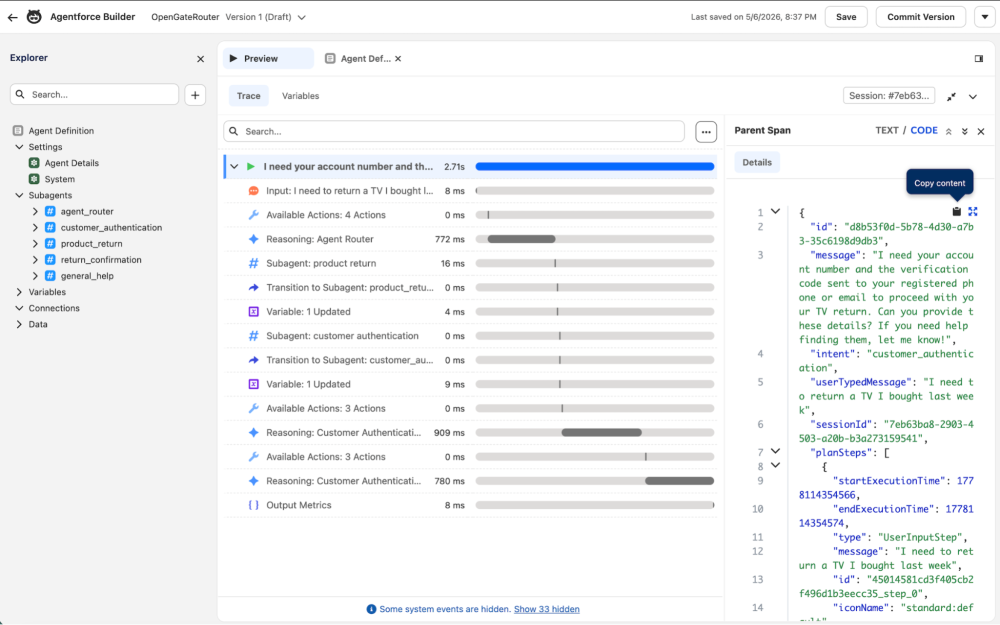
Task: Click the general_help hash icon
Action: click(50, 276)
